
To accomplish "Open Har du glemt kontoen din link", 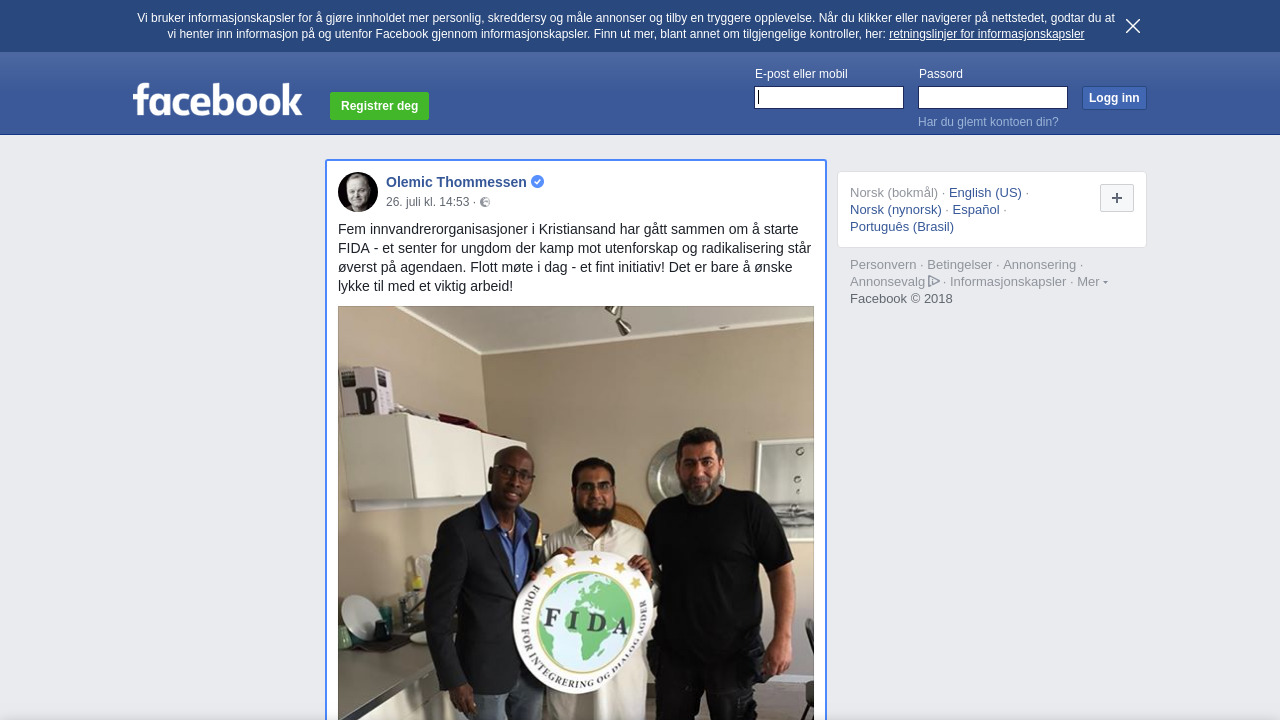I will point(988,122).
